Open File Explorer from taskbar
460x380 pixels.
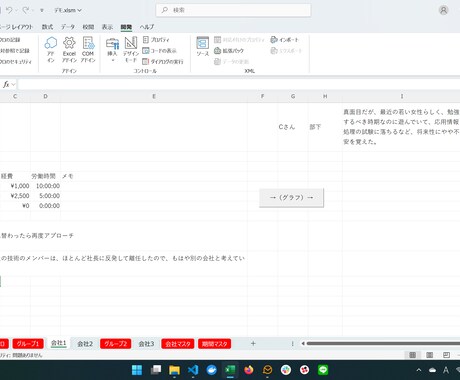pyautogui.click(x=174, y=370)
